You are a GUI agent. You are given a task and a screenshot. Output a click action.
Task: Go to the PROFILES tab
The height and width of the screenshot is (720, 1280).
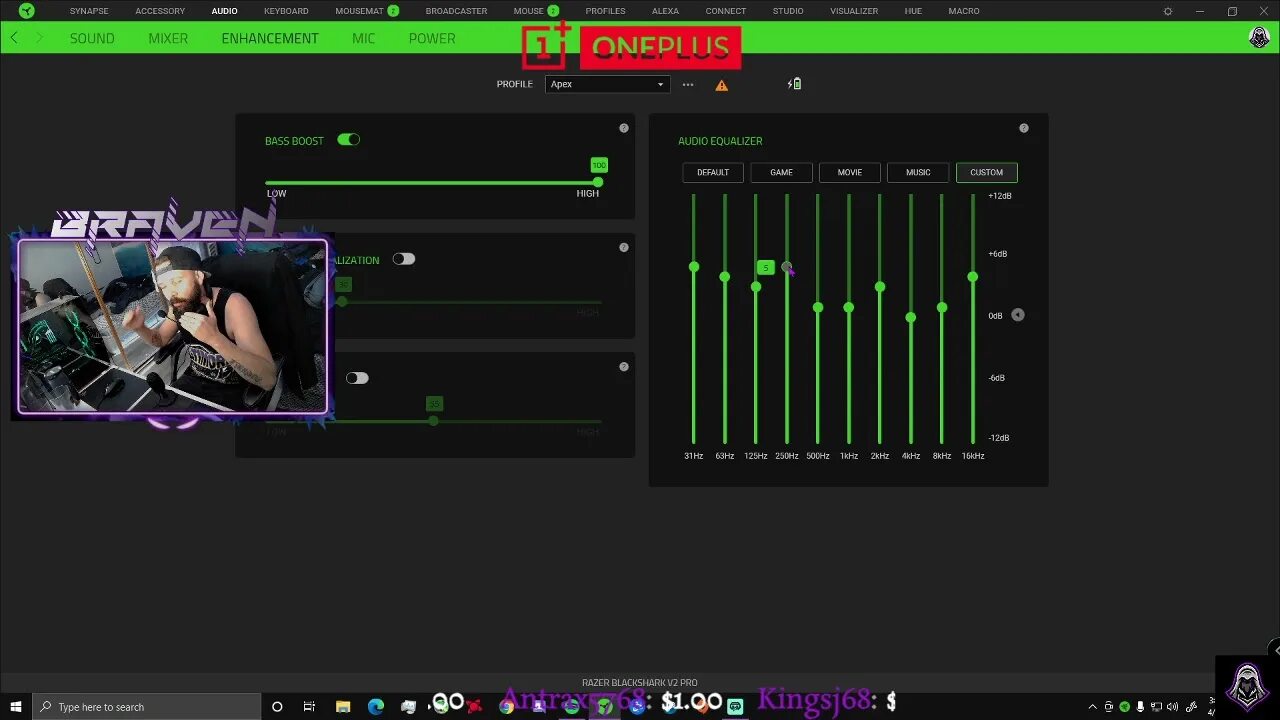(x=605, y=11)
